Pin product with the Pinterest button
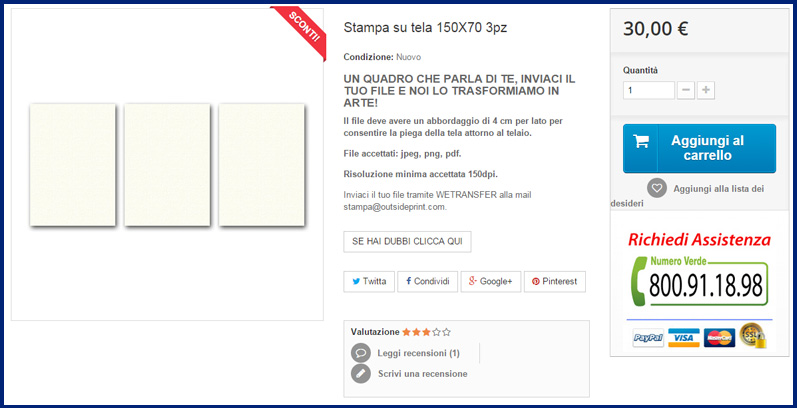797x408 pixels. tap(555, 281)
